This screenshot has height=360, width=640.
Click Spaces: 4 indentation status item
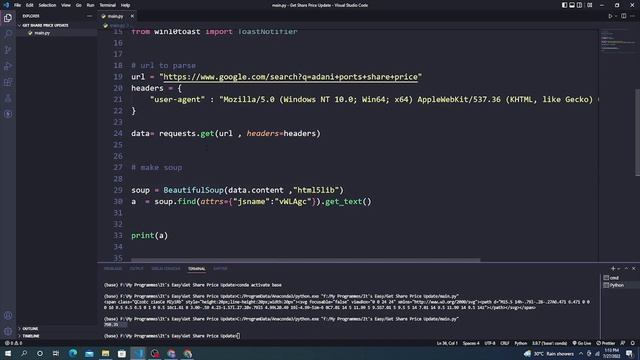click(471, 343)
